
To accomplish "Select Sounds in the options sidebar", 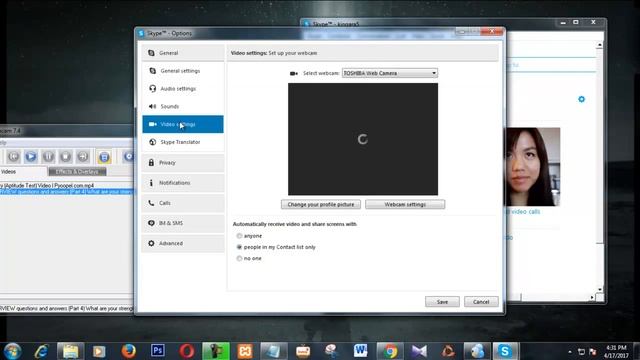I will (183, 106).
